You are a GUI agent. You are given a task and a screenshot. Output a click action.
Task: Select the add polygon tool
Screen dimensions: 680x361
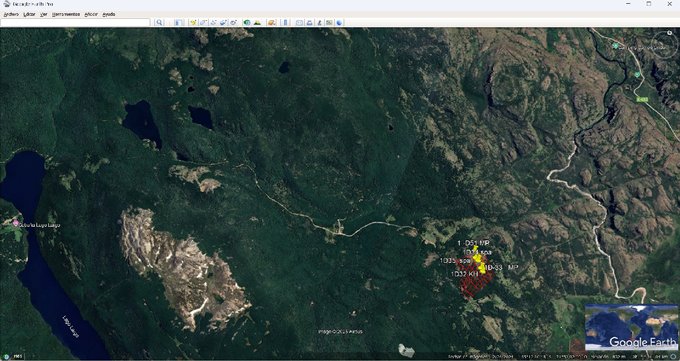(x=203, y=22)
